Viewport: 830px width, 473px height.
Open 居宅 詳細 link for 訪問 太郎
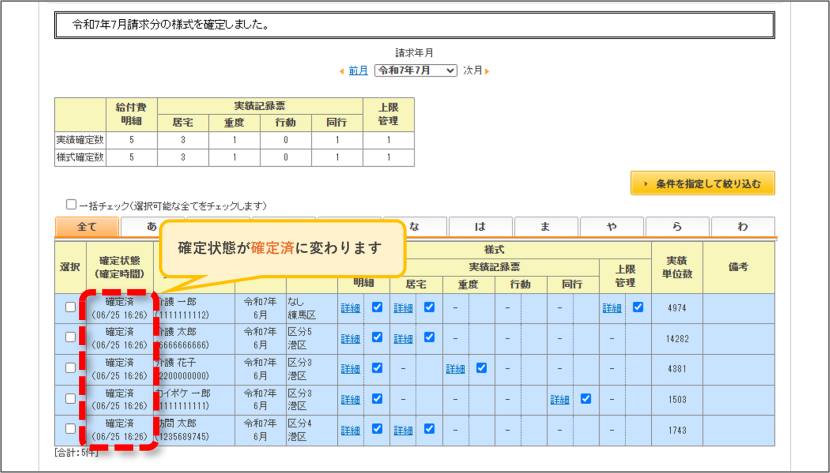tap(403, 430)
